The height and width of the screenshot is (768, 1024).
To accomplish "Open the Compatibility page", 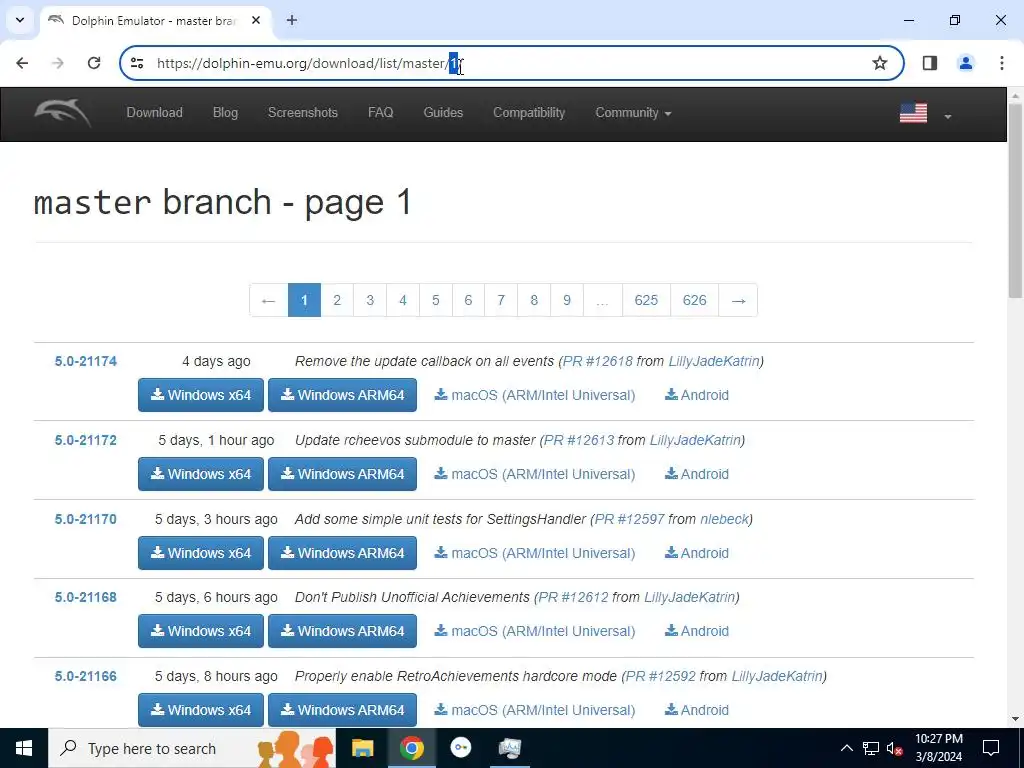I will [529, 112].
